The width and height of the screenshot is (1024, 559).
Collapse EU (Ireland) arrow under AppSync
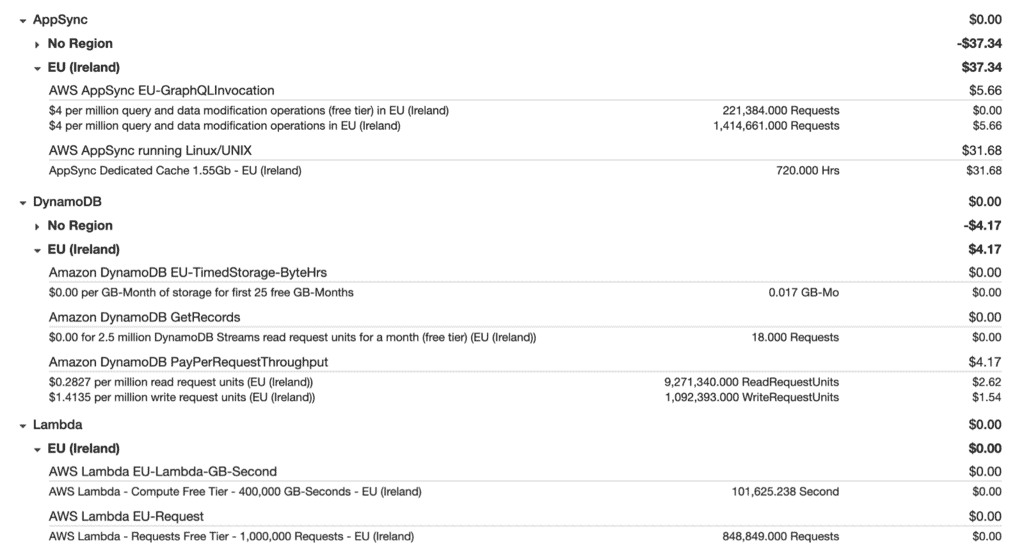click(37, 68)
